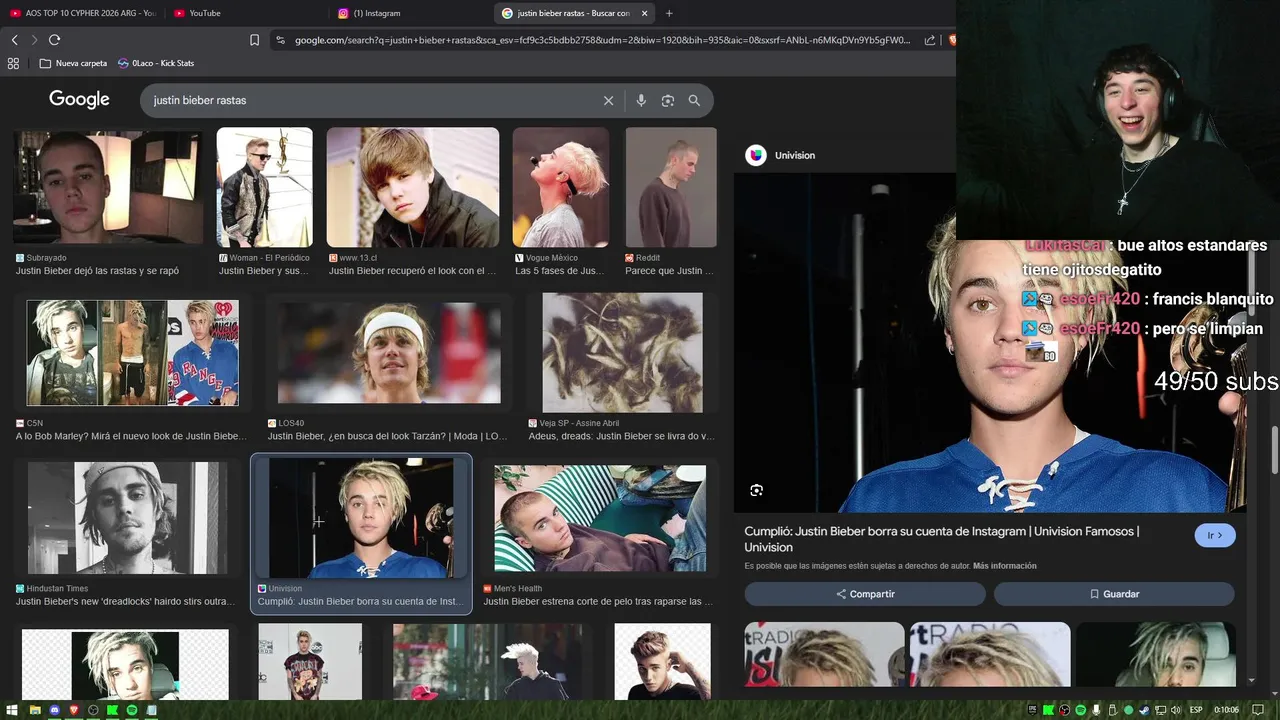Search inside image with preview Lens icon
The width and height of the screenshot is (1280, 720).
pyautogui.click(x=756, y=490)
